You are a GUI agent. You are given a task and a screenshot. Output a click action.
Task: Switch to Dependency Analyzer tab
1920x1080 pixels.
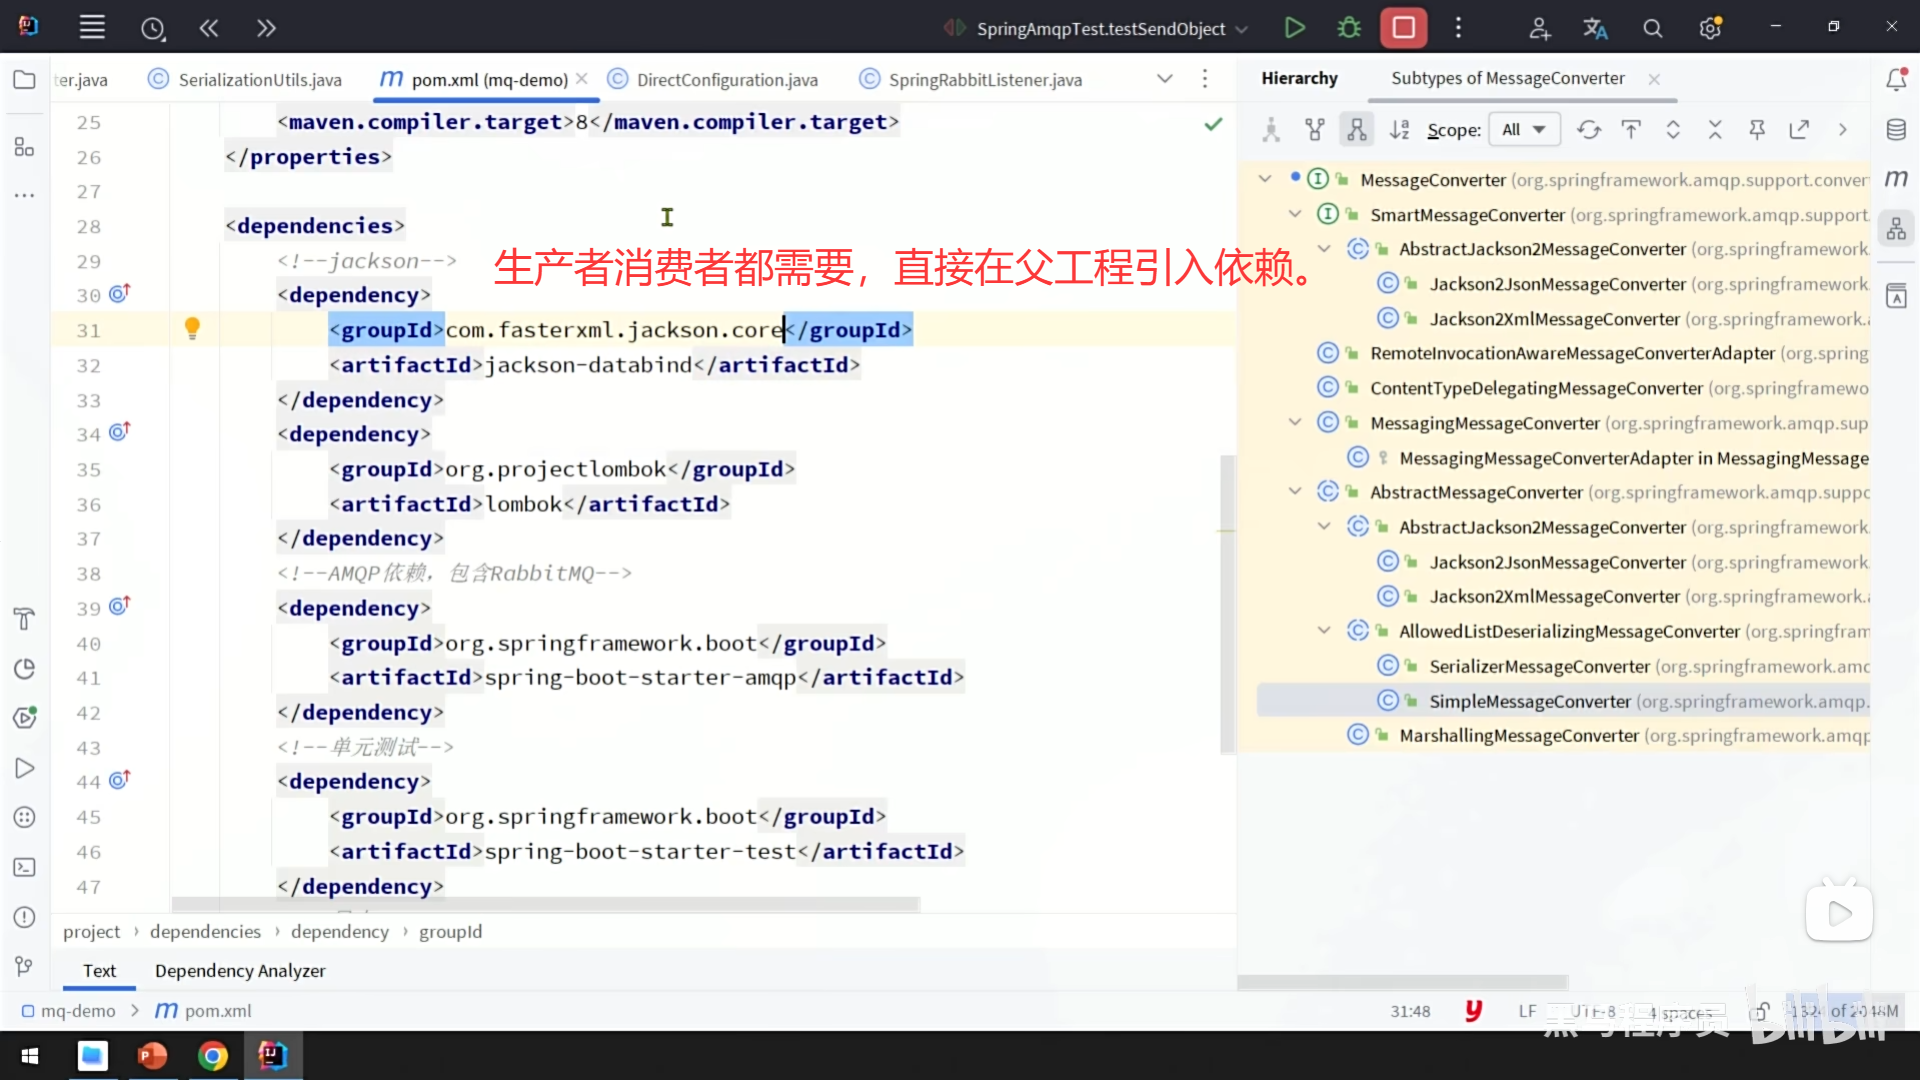coord(240,971)
